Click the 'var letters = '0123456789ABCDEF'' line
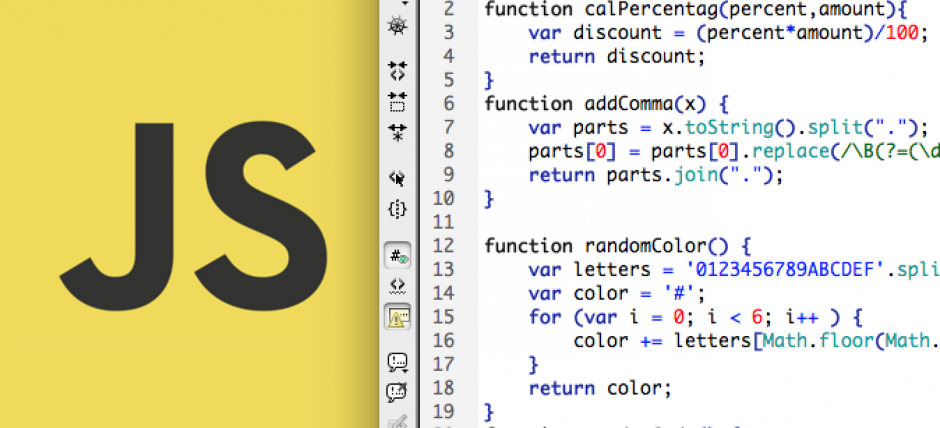The image size is (940, 428). [x=734, y=270]
